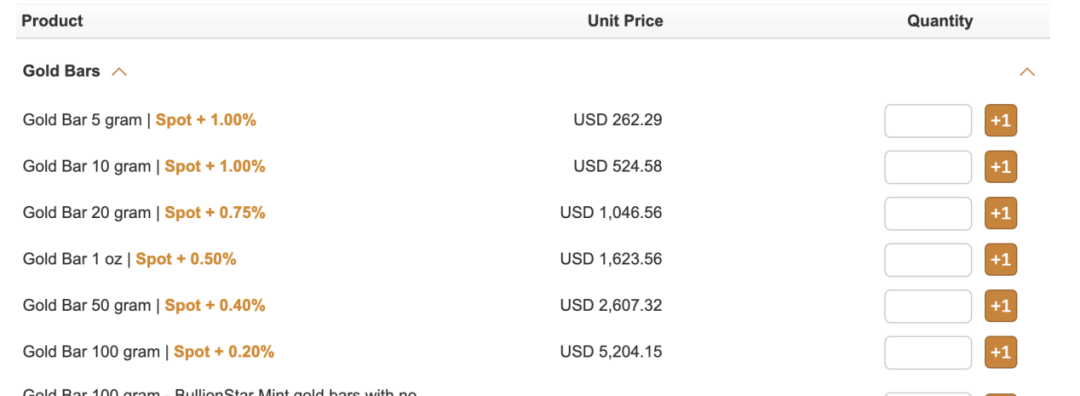Click the Gold Bars section heading

[x=61, y=71]
